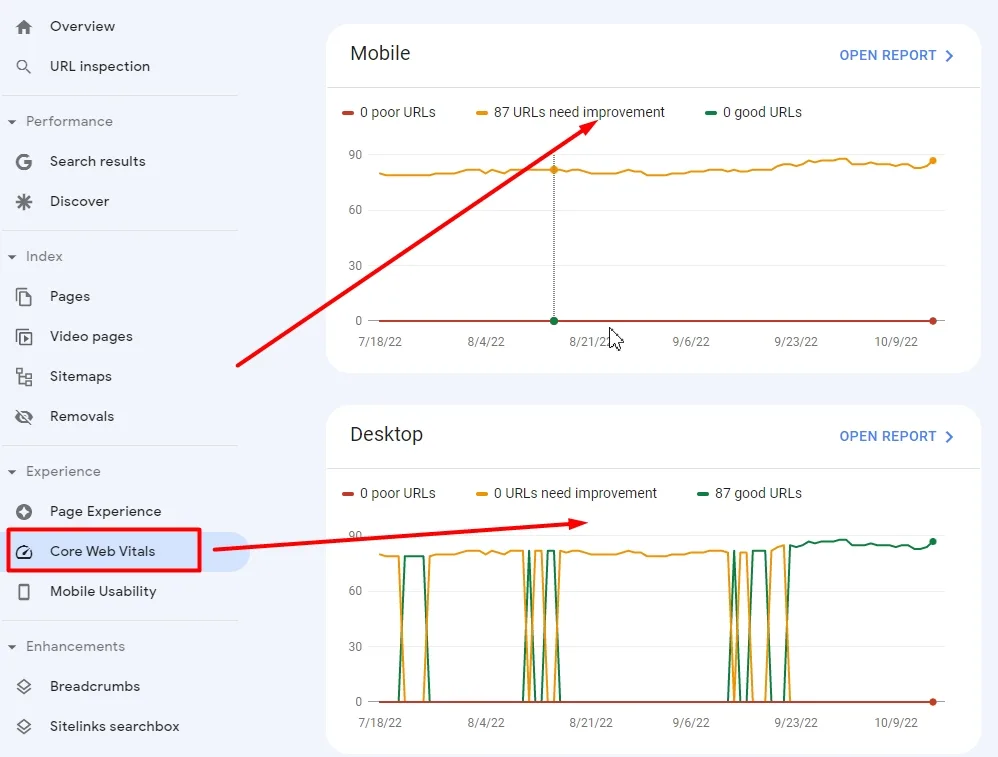The image size is (998, 757).
Task: Collapse the Performance section
Action: pos(12,122)
